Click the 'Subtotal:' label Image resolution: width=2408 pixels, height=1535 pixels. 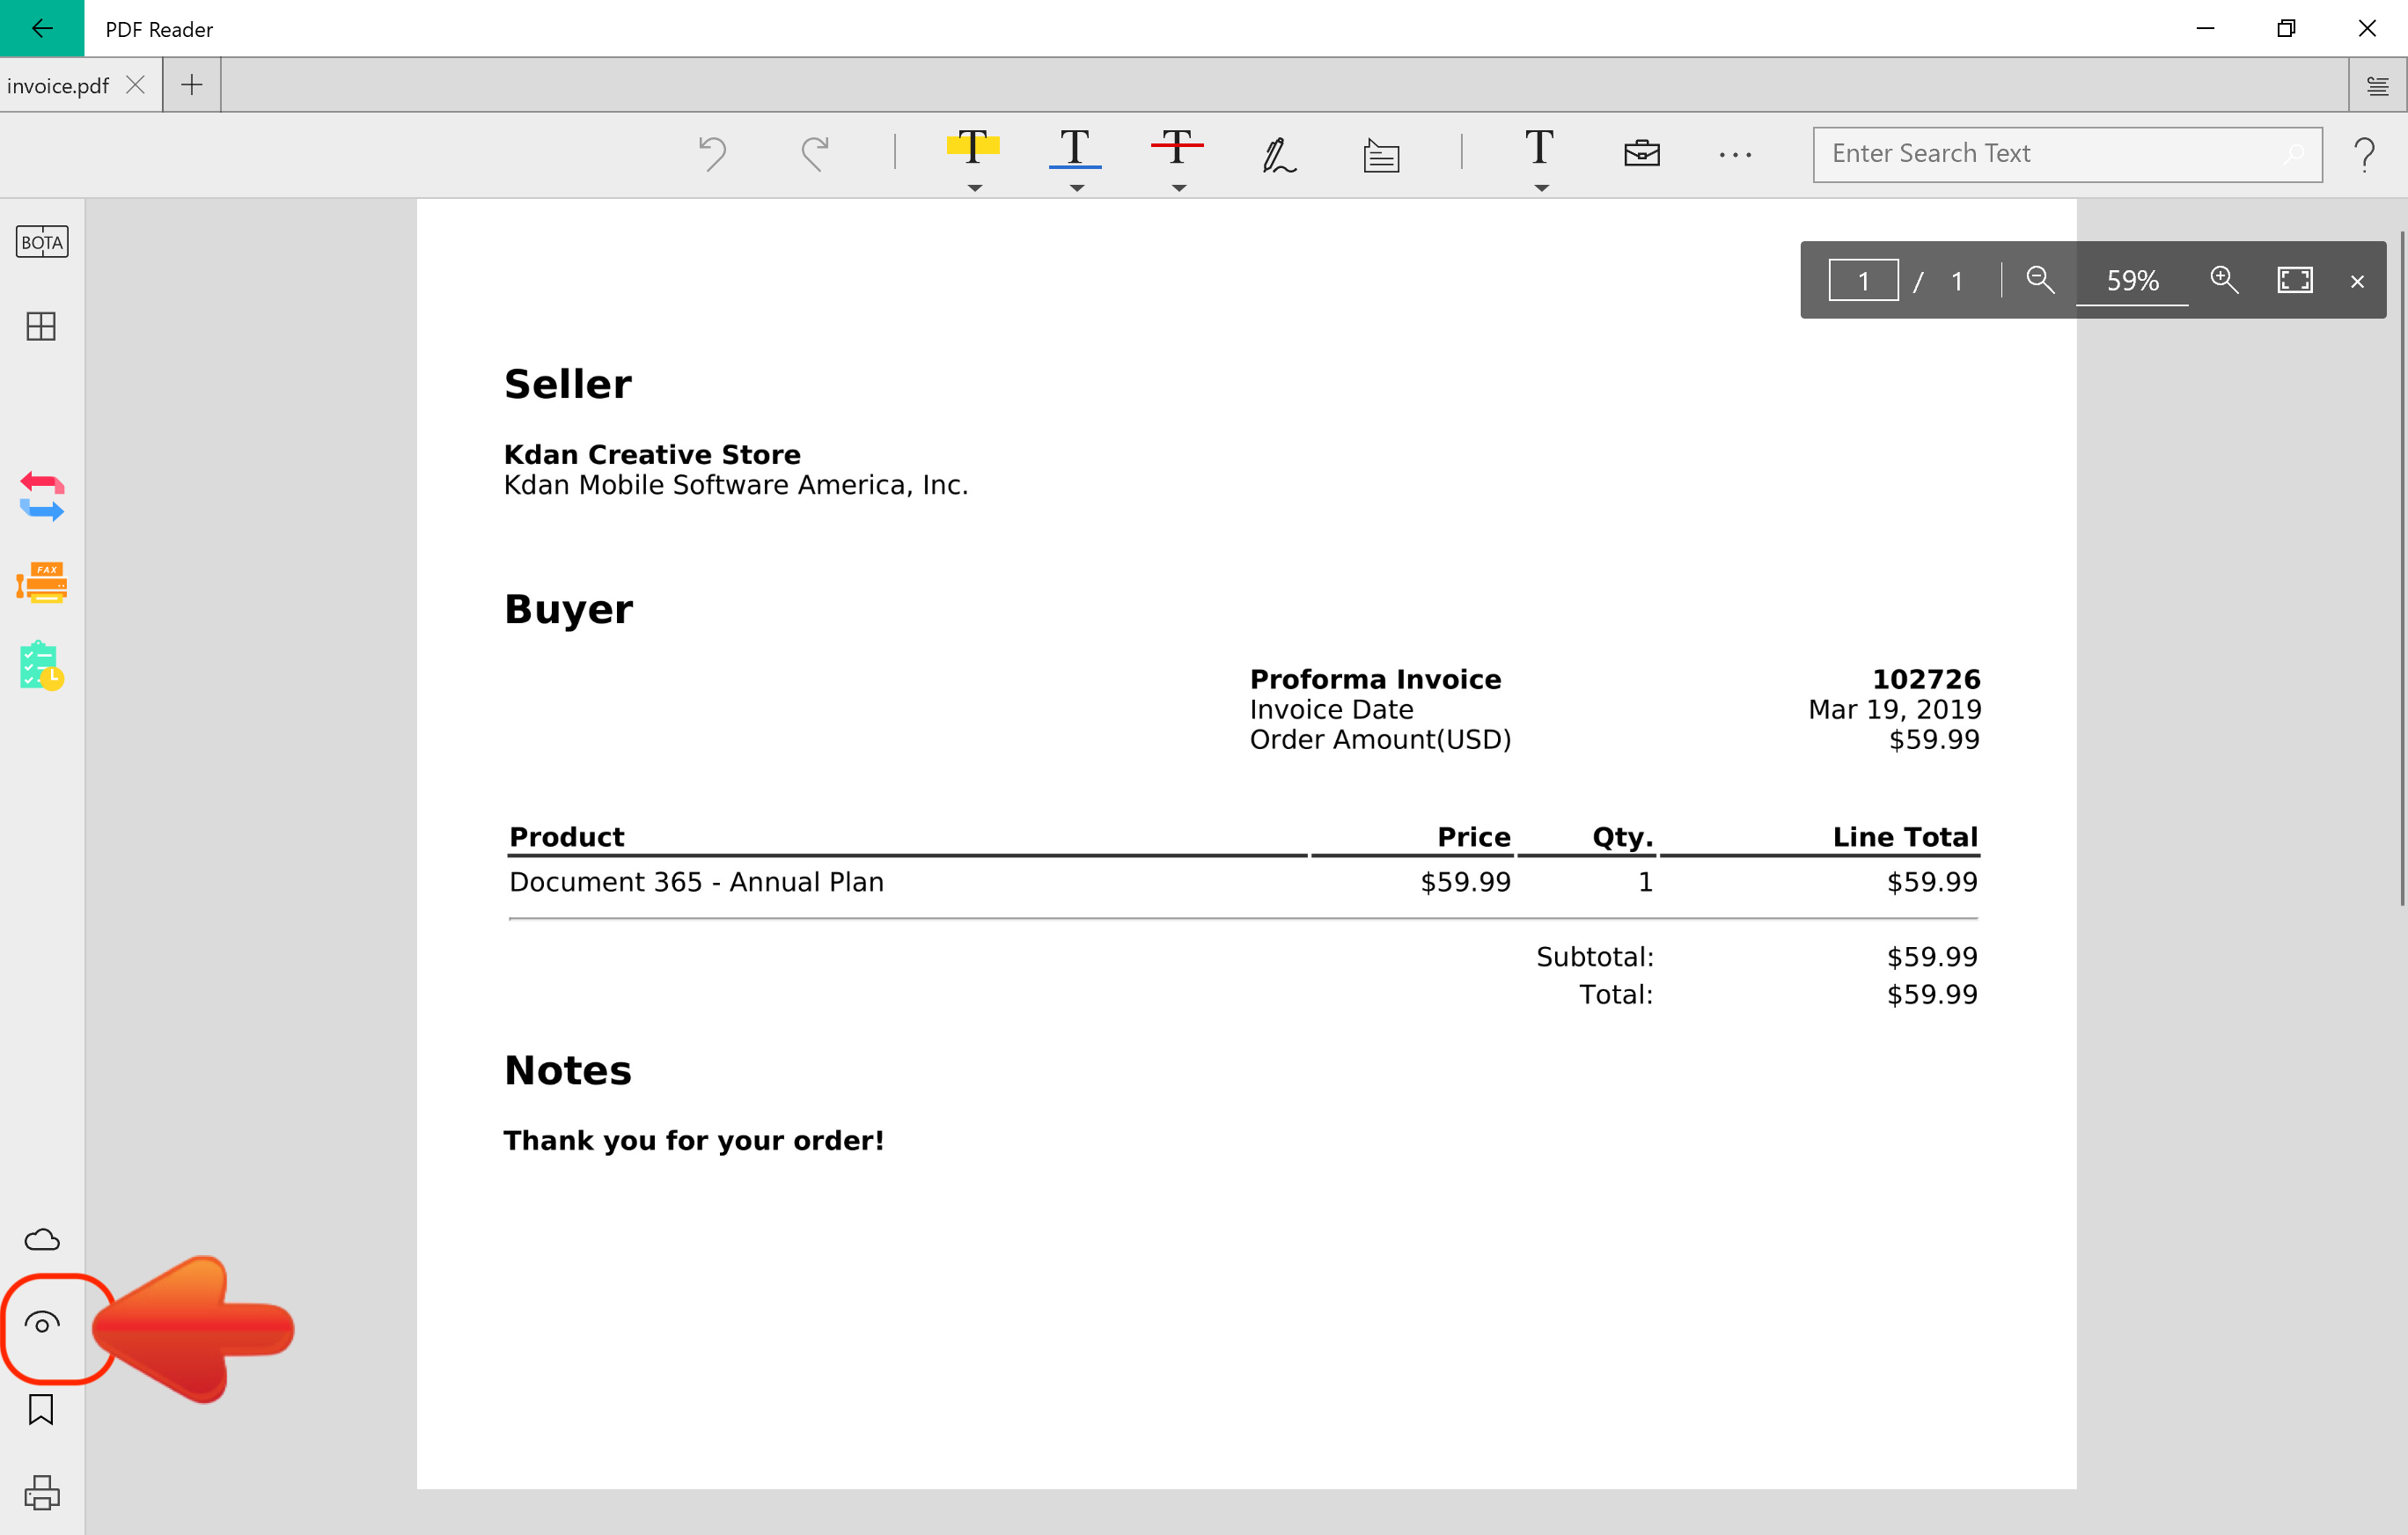tap(1595, 957)
